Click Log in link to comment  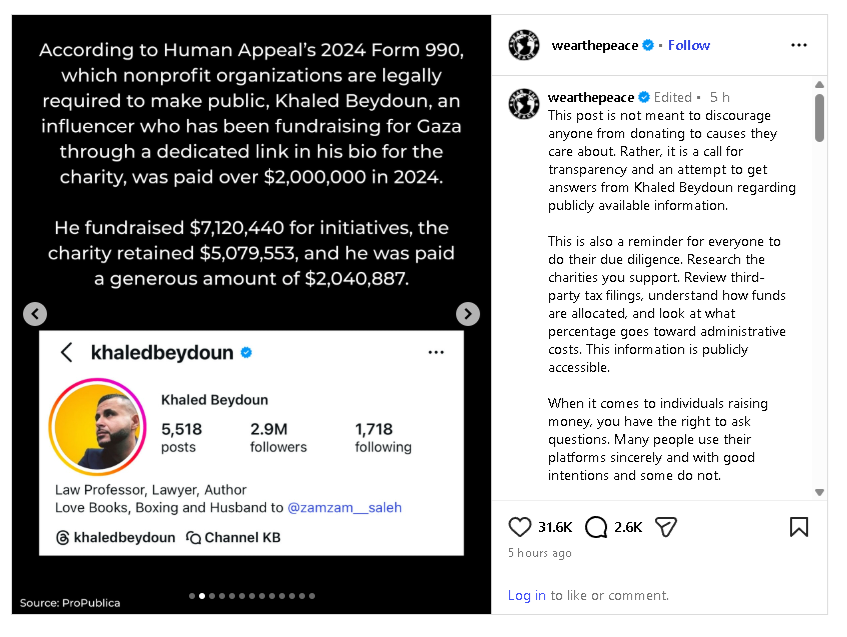527,595
